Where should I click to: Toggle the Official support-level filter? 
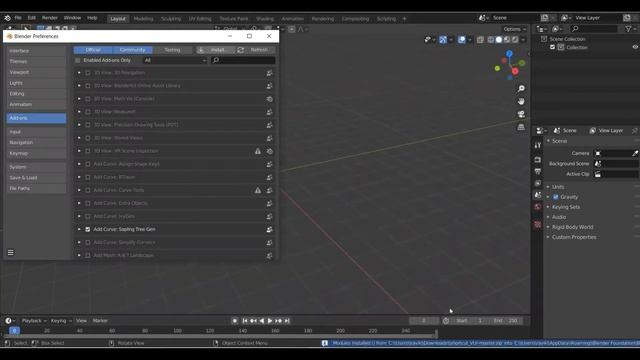click(93, 50)
